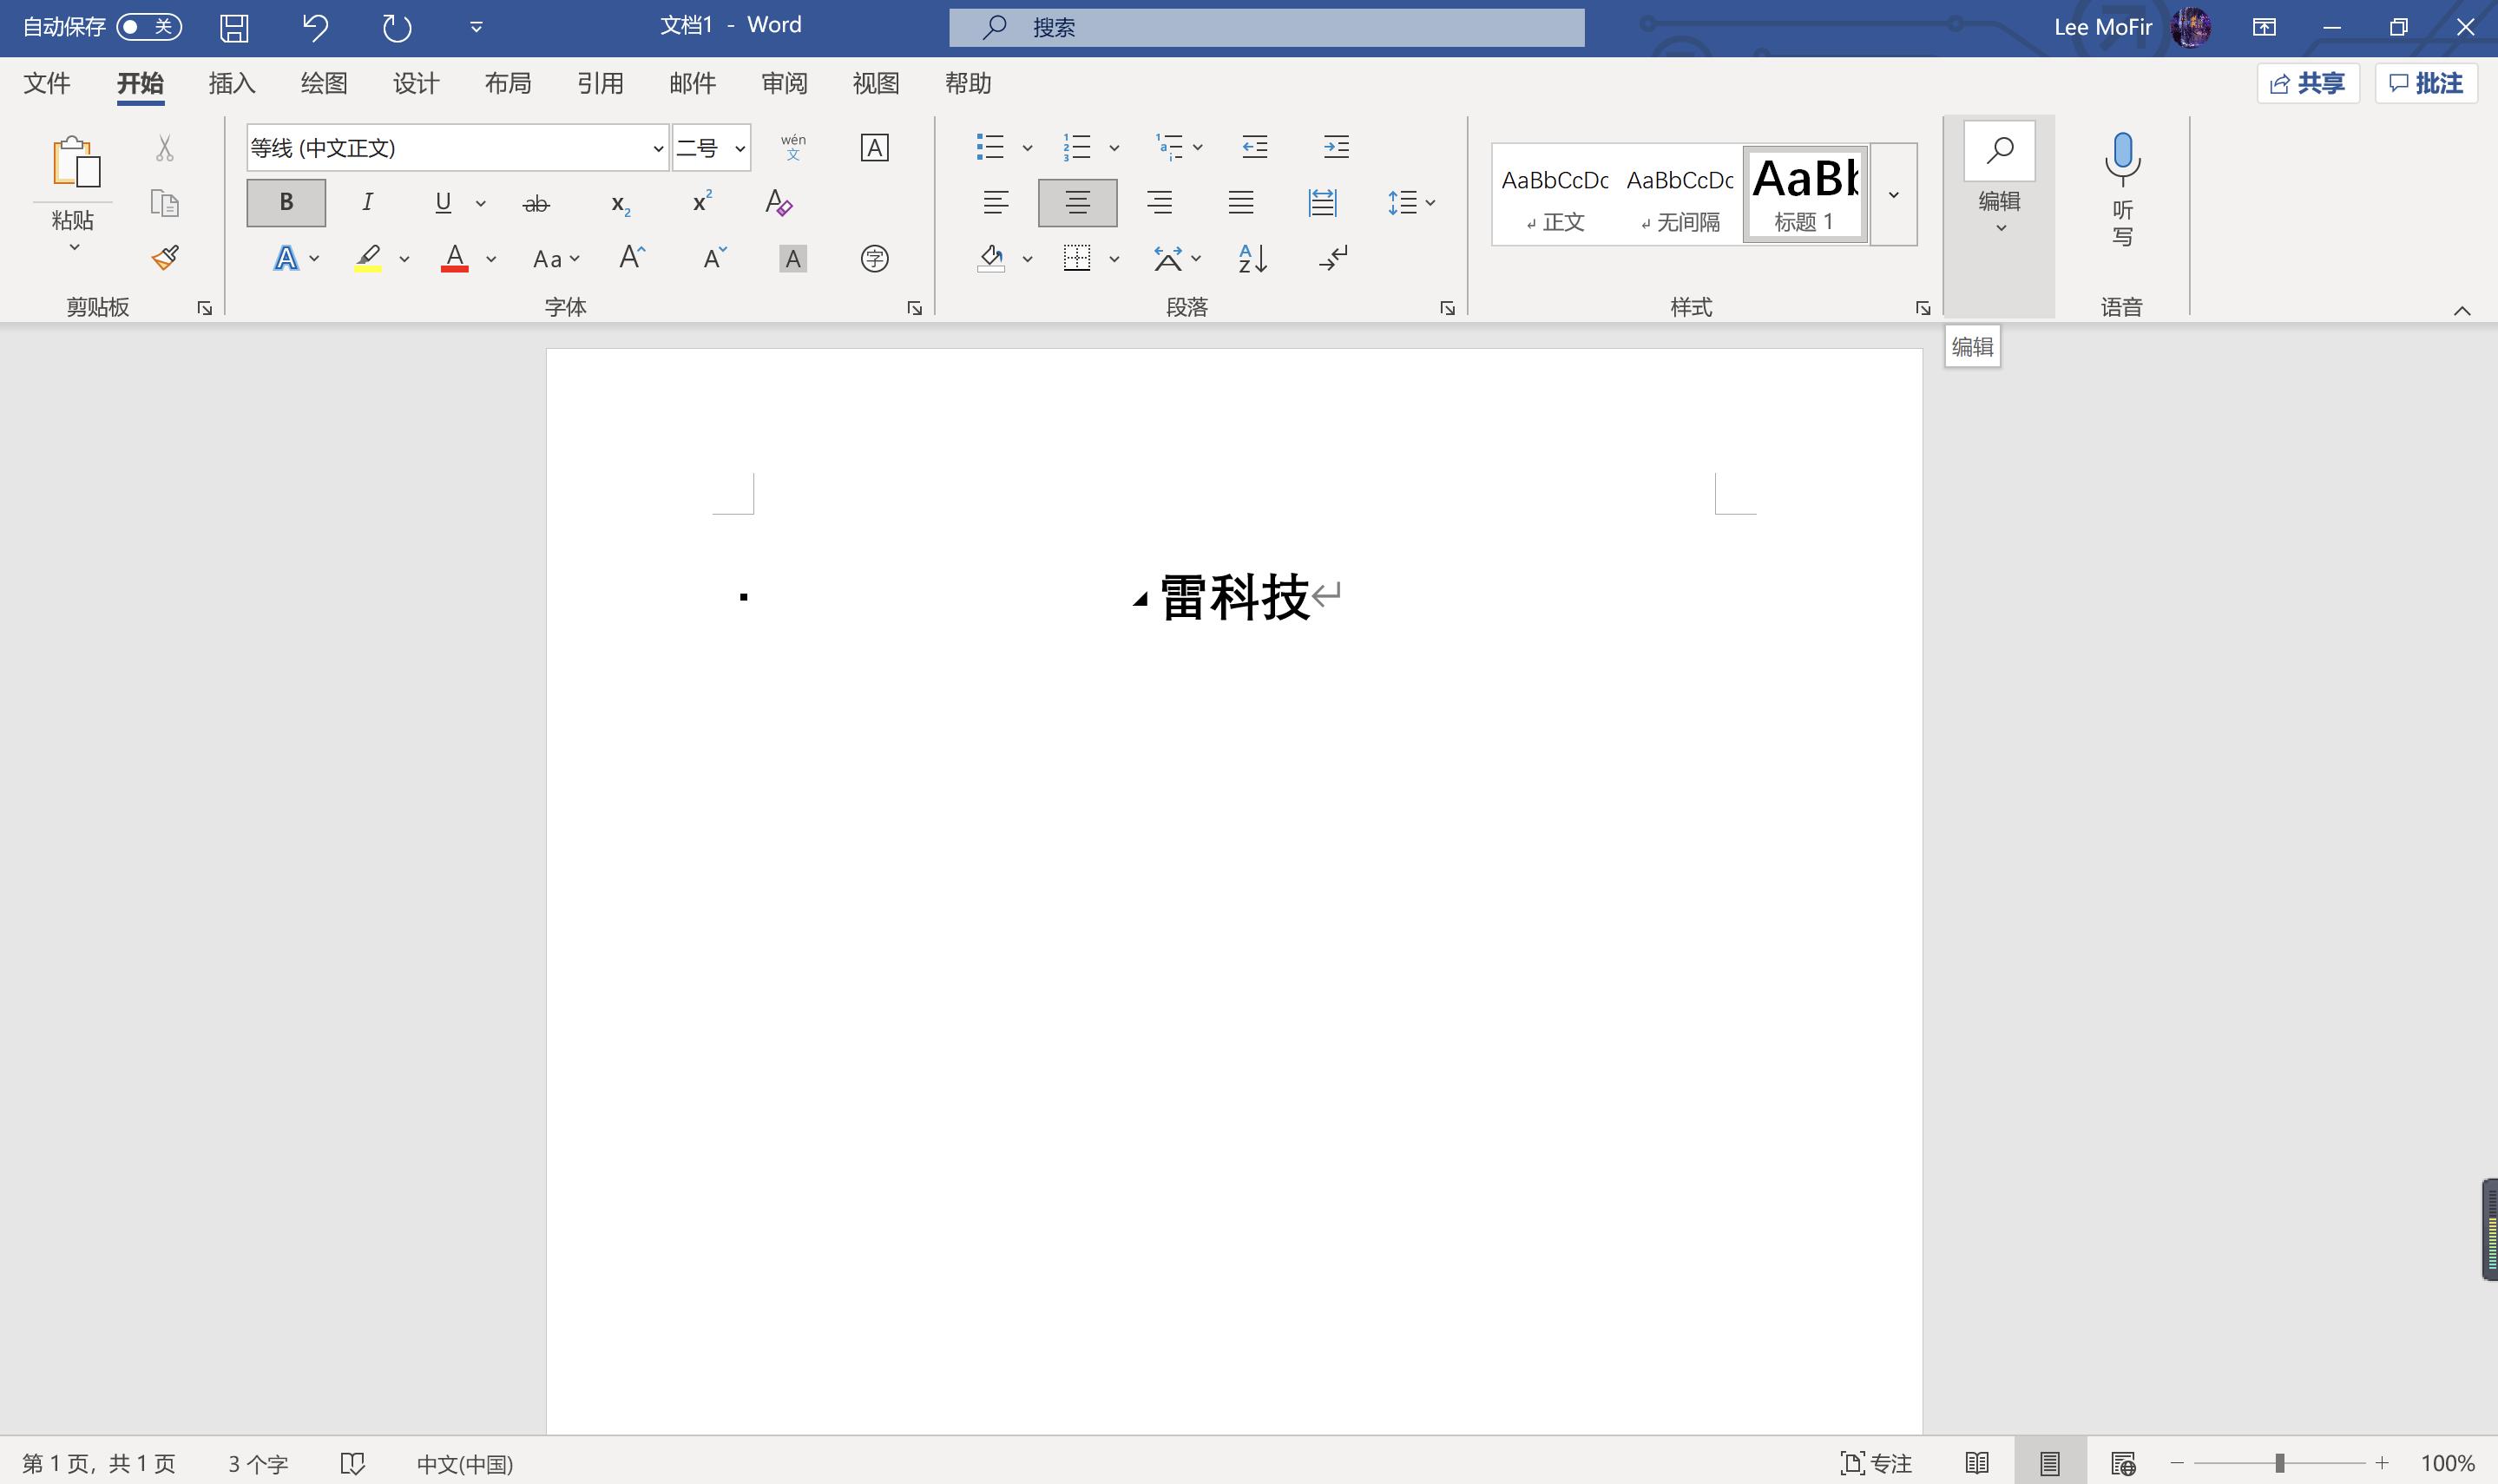Viewport: 2498px width, 1484px height.
Task: Switch to Read Mode view
Action: coord(1977,1463)
